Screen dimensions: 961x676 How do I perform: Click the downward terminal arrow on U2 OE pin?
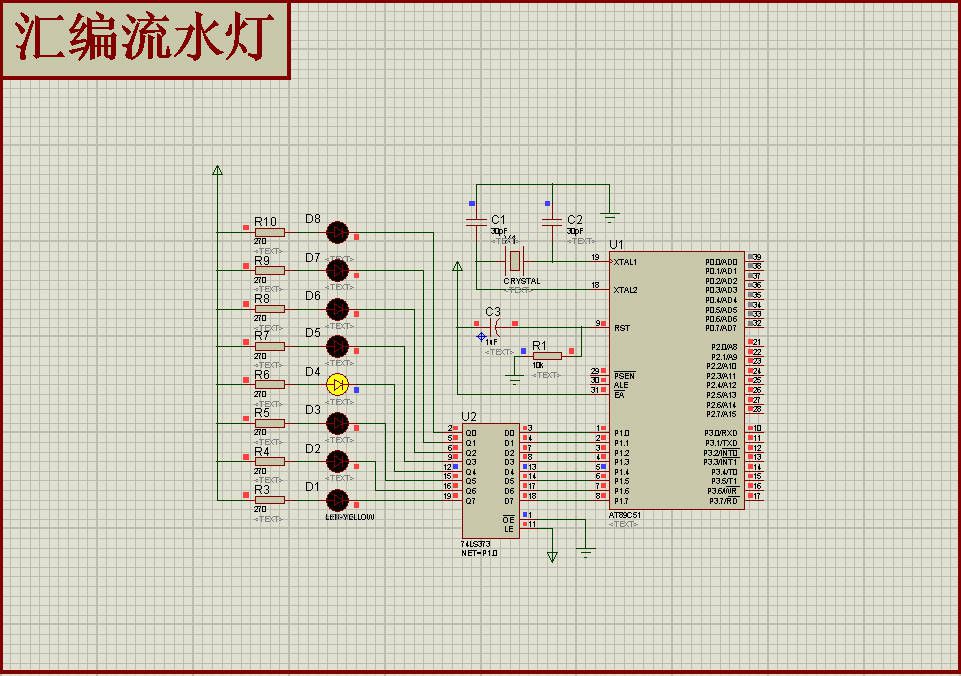click(552, 557)
